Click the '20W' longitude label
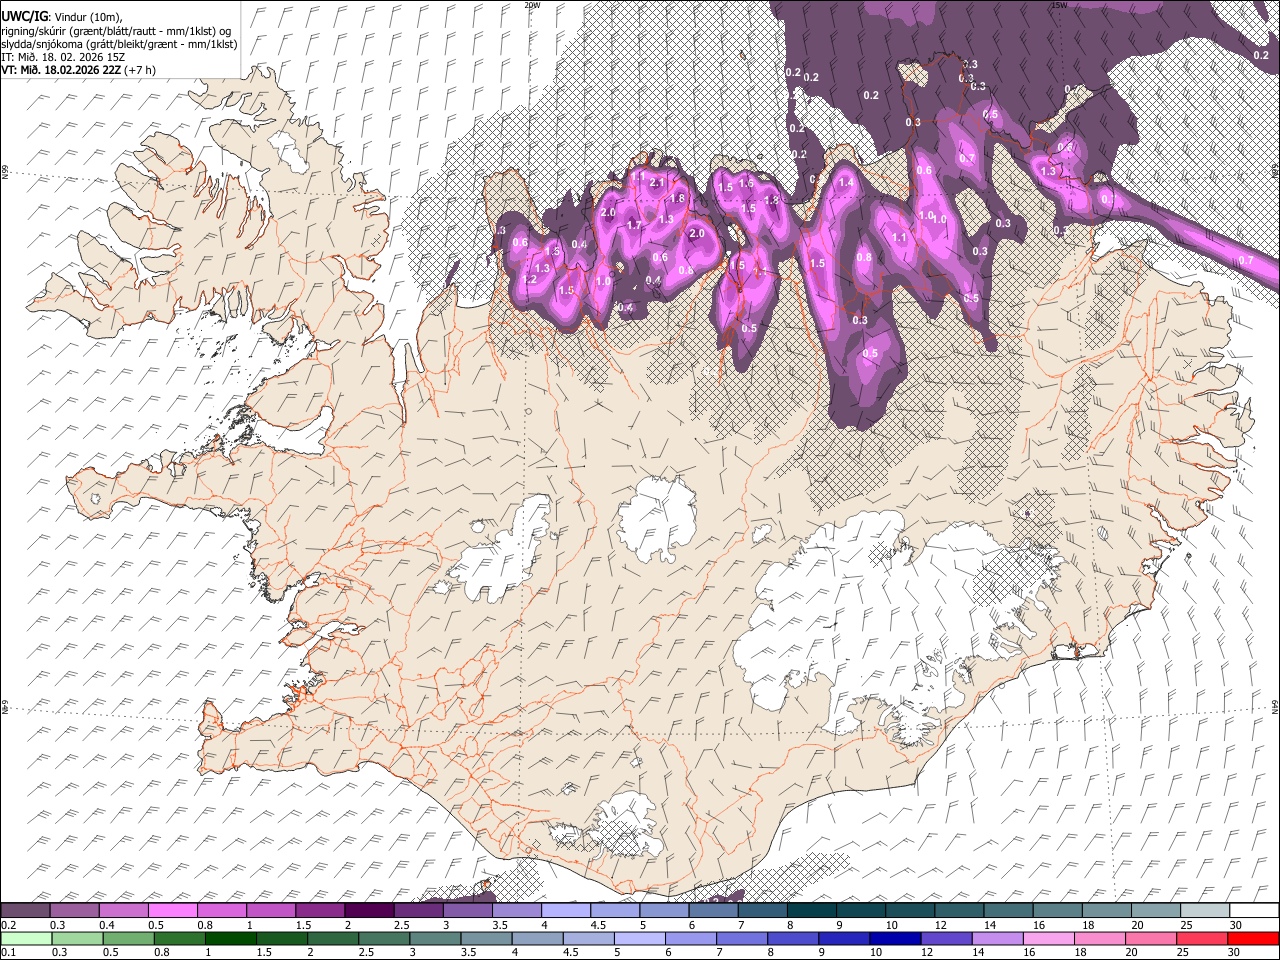Screen dimensions: 1280x960 (532, 5)
